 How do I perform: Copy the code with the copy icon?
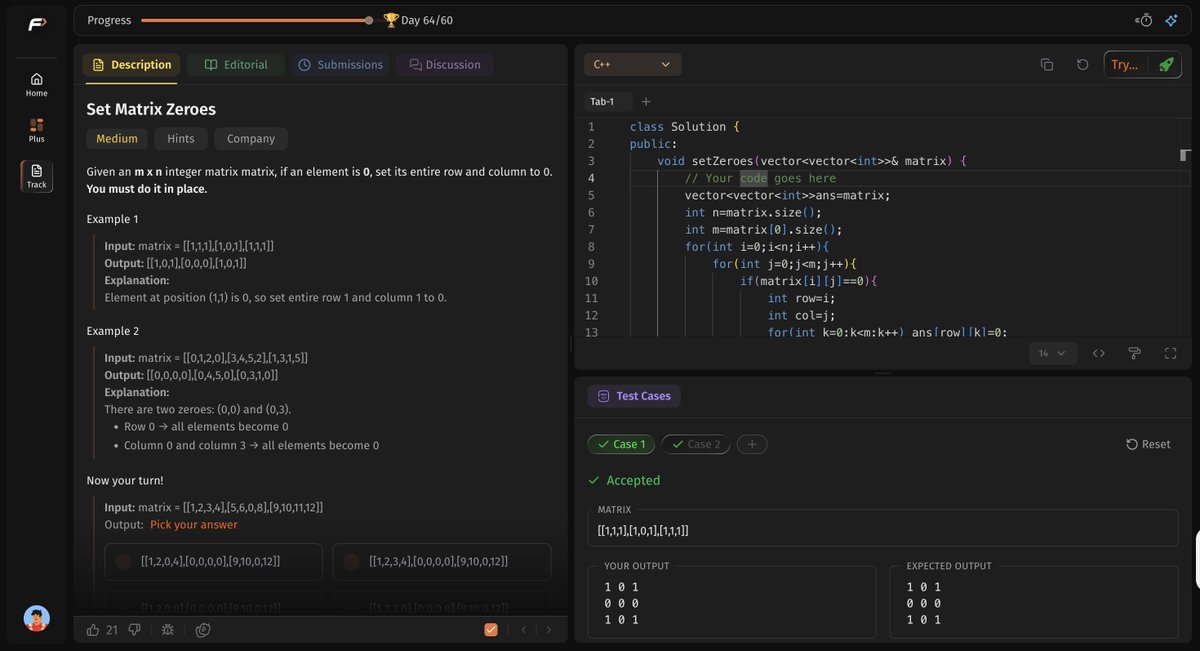click(1047, 64)
